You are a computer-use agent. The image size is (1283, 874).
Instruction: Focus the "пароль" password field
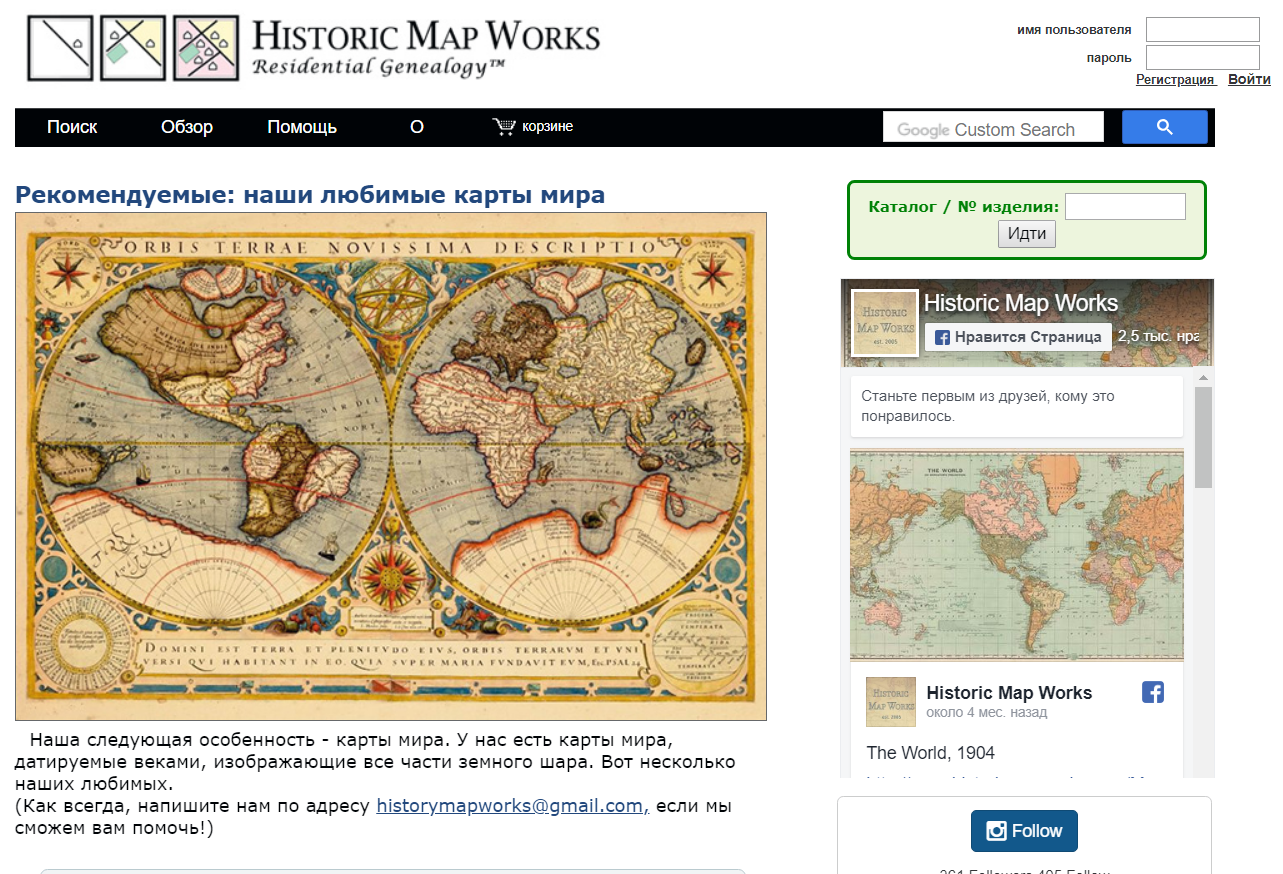(x=1203, y=57)
